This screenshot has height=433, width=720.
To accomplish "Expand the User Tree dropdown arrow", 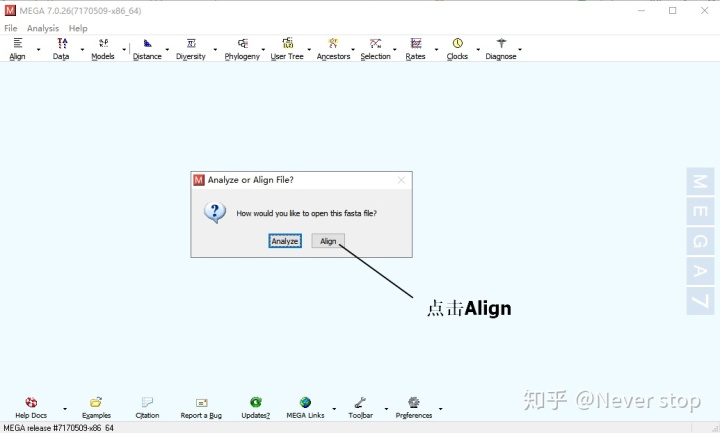I will tap(309, 50).
